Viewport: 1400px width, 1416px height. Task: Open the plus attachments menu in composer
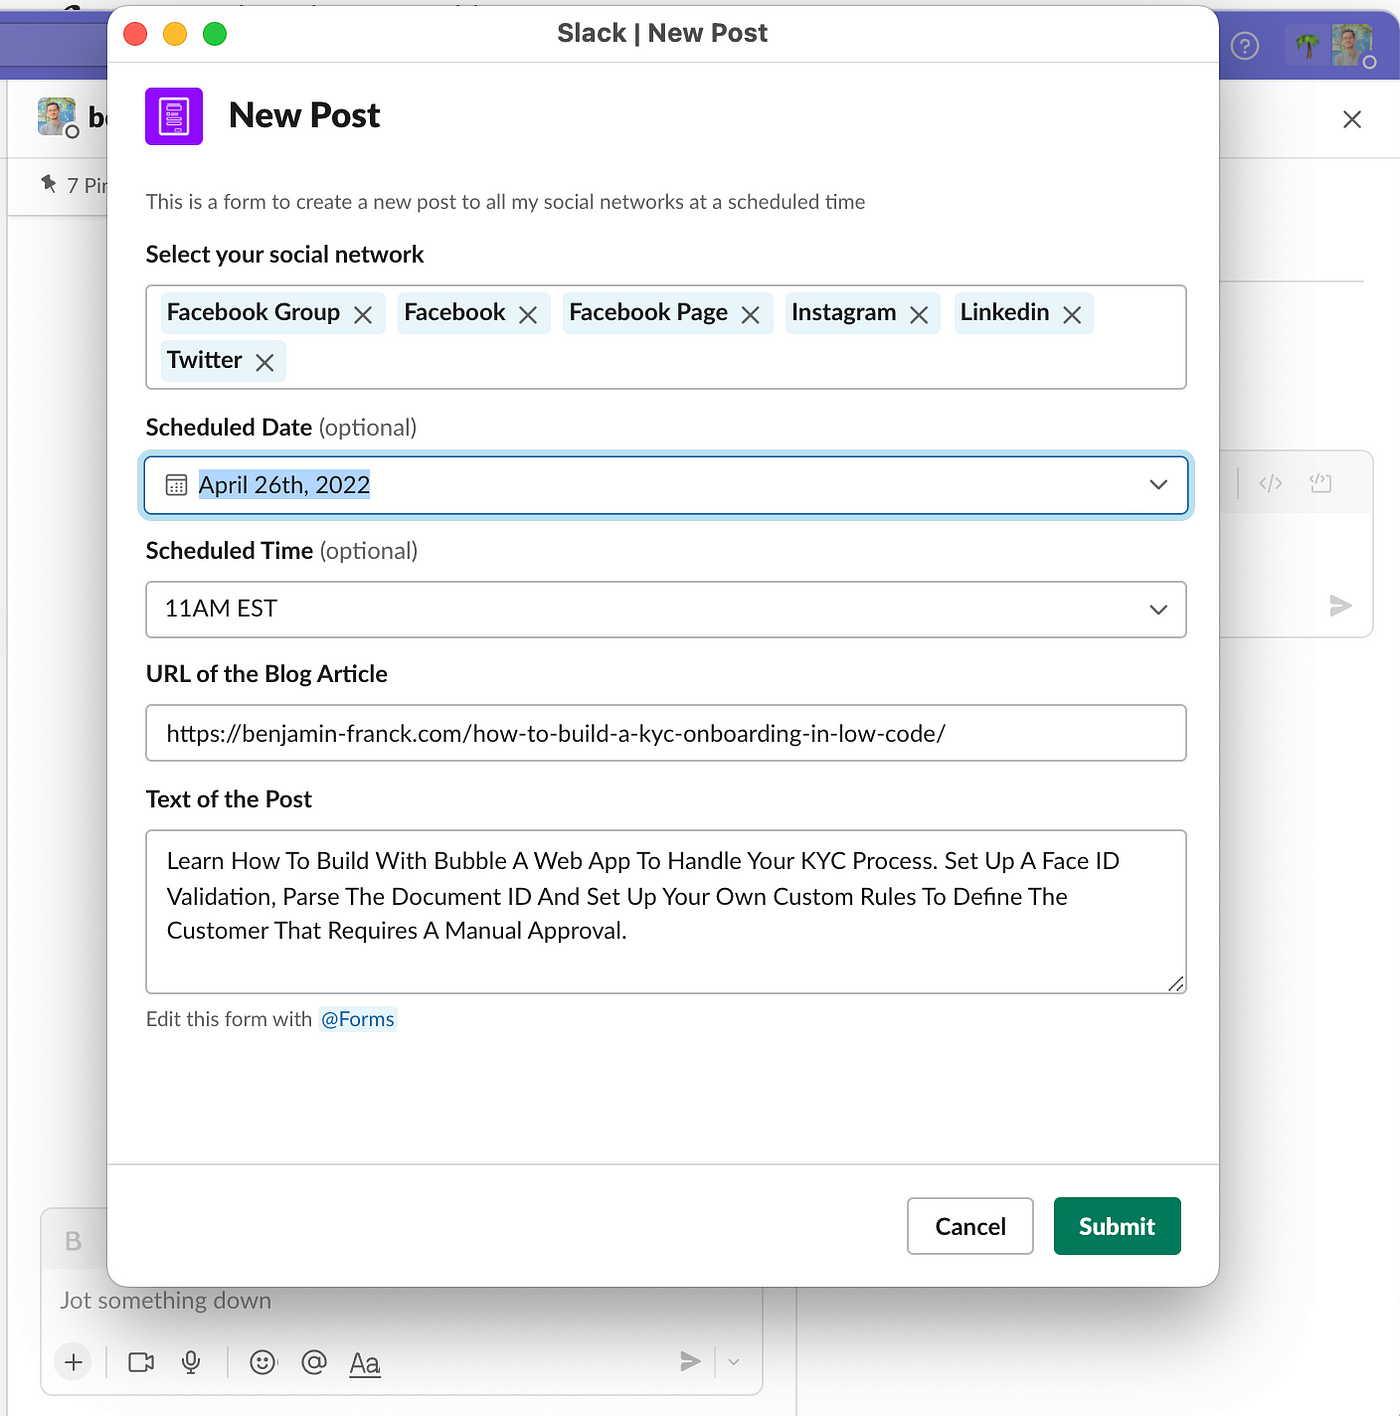click(73, 1362)
